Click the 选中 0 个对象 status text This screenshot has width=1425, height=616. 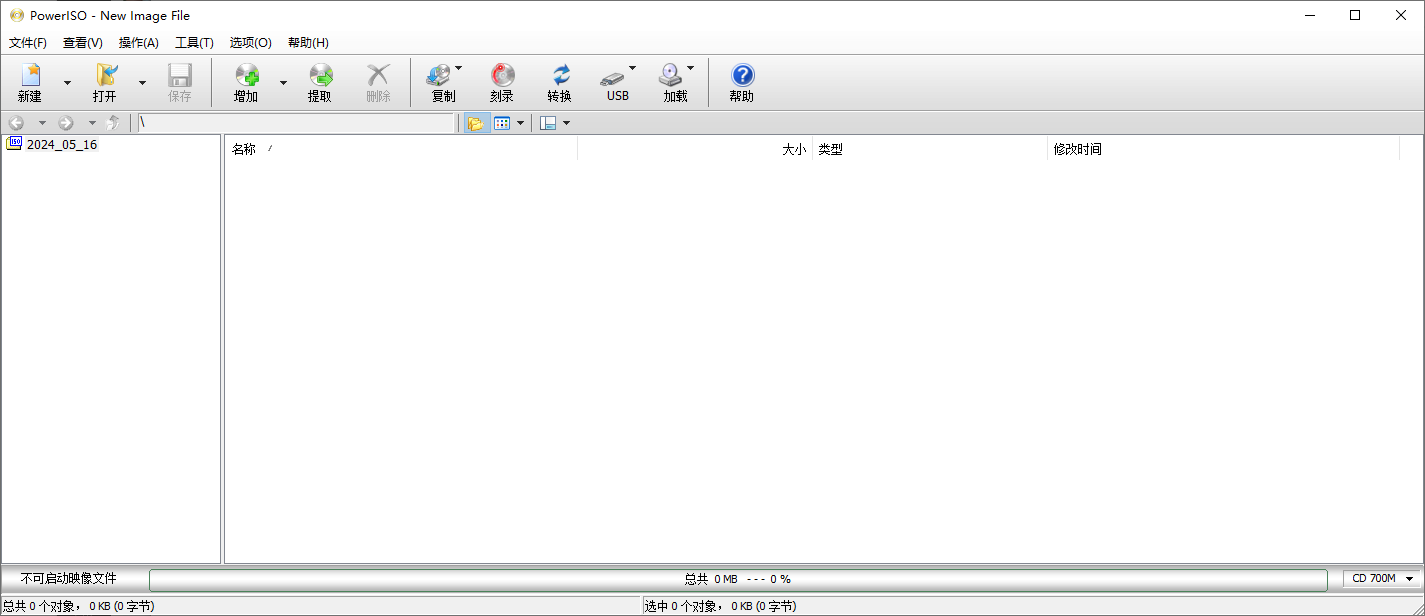(720, 606)
